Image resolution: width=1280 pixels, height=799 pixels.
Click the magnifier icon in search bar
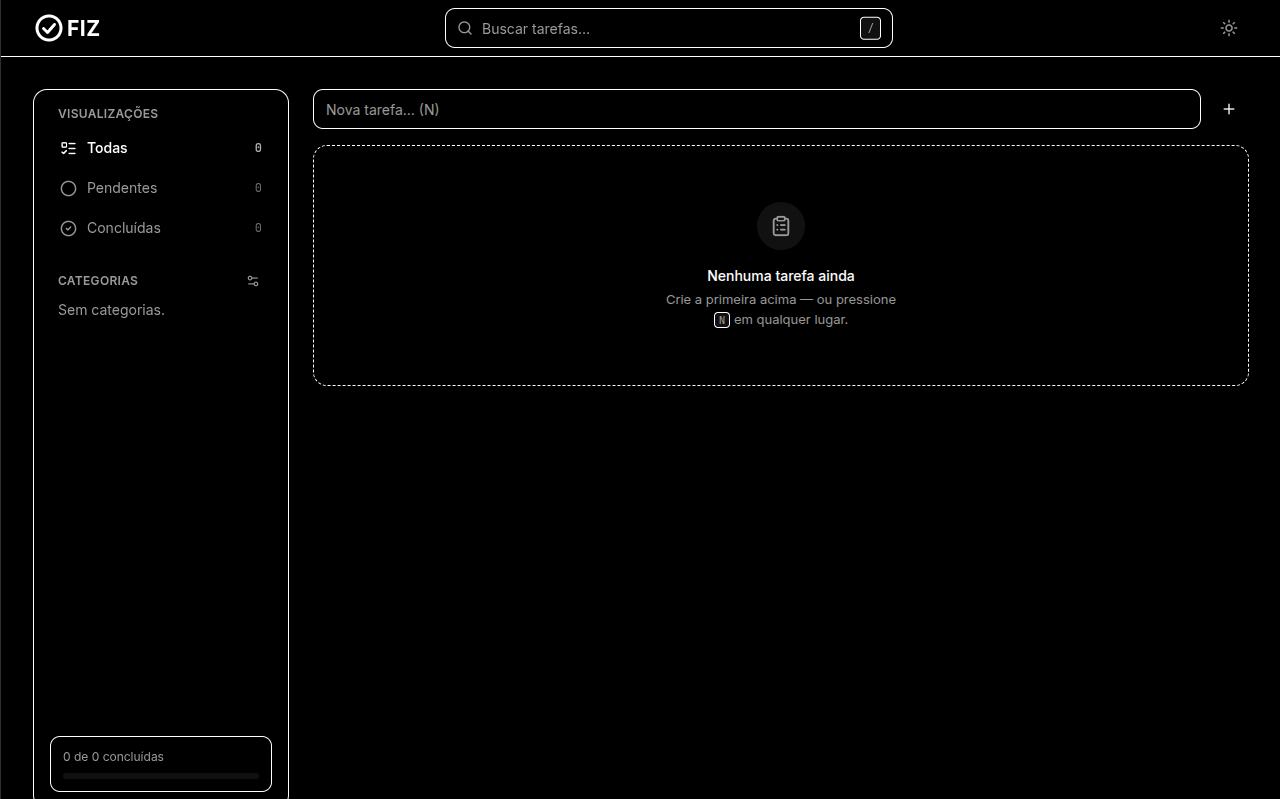[465, 28]
